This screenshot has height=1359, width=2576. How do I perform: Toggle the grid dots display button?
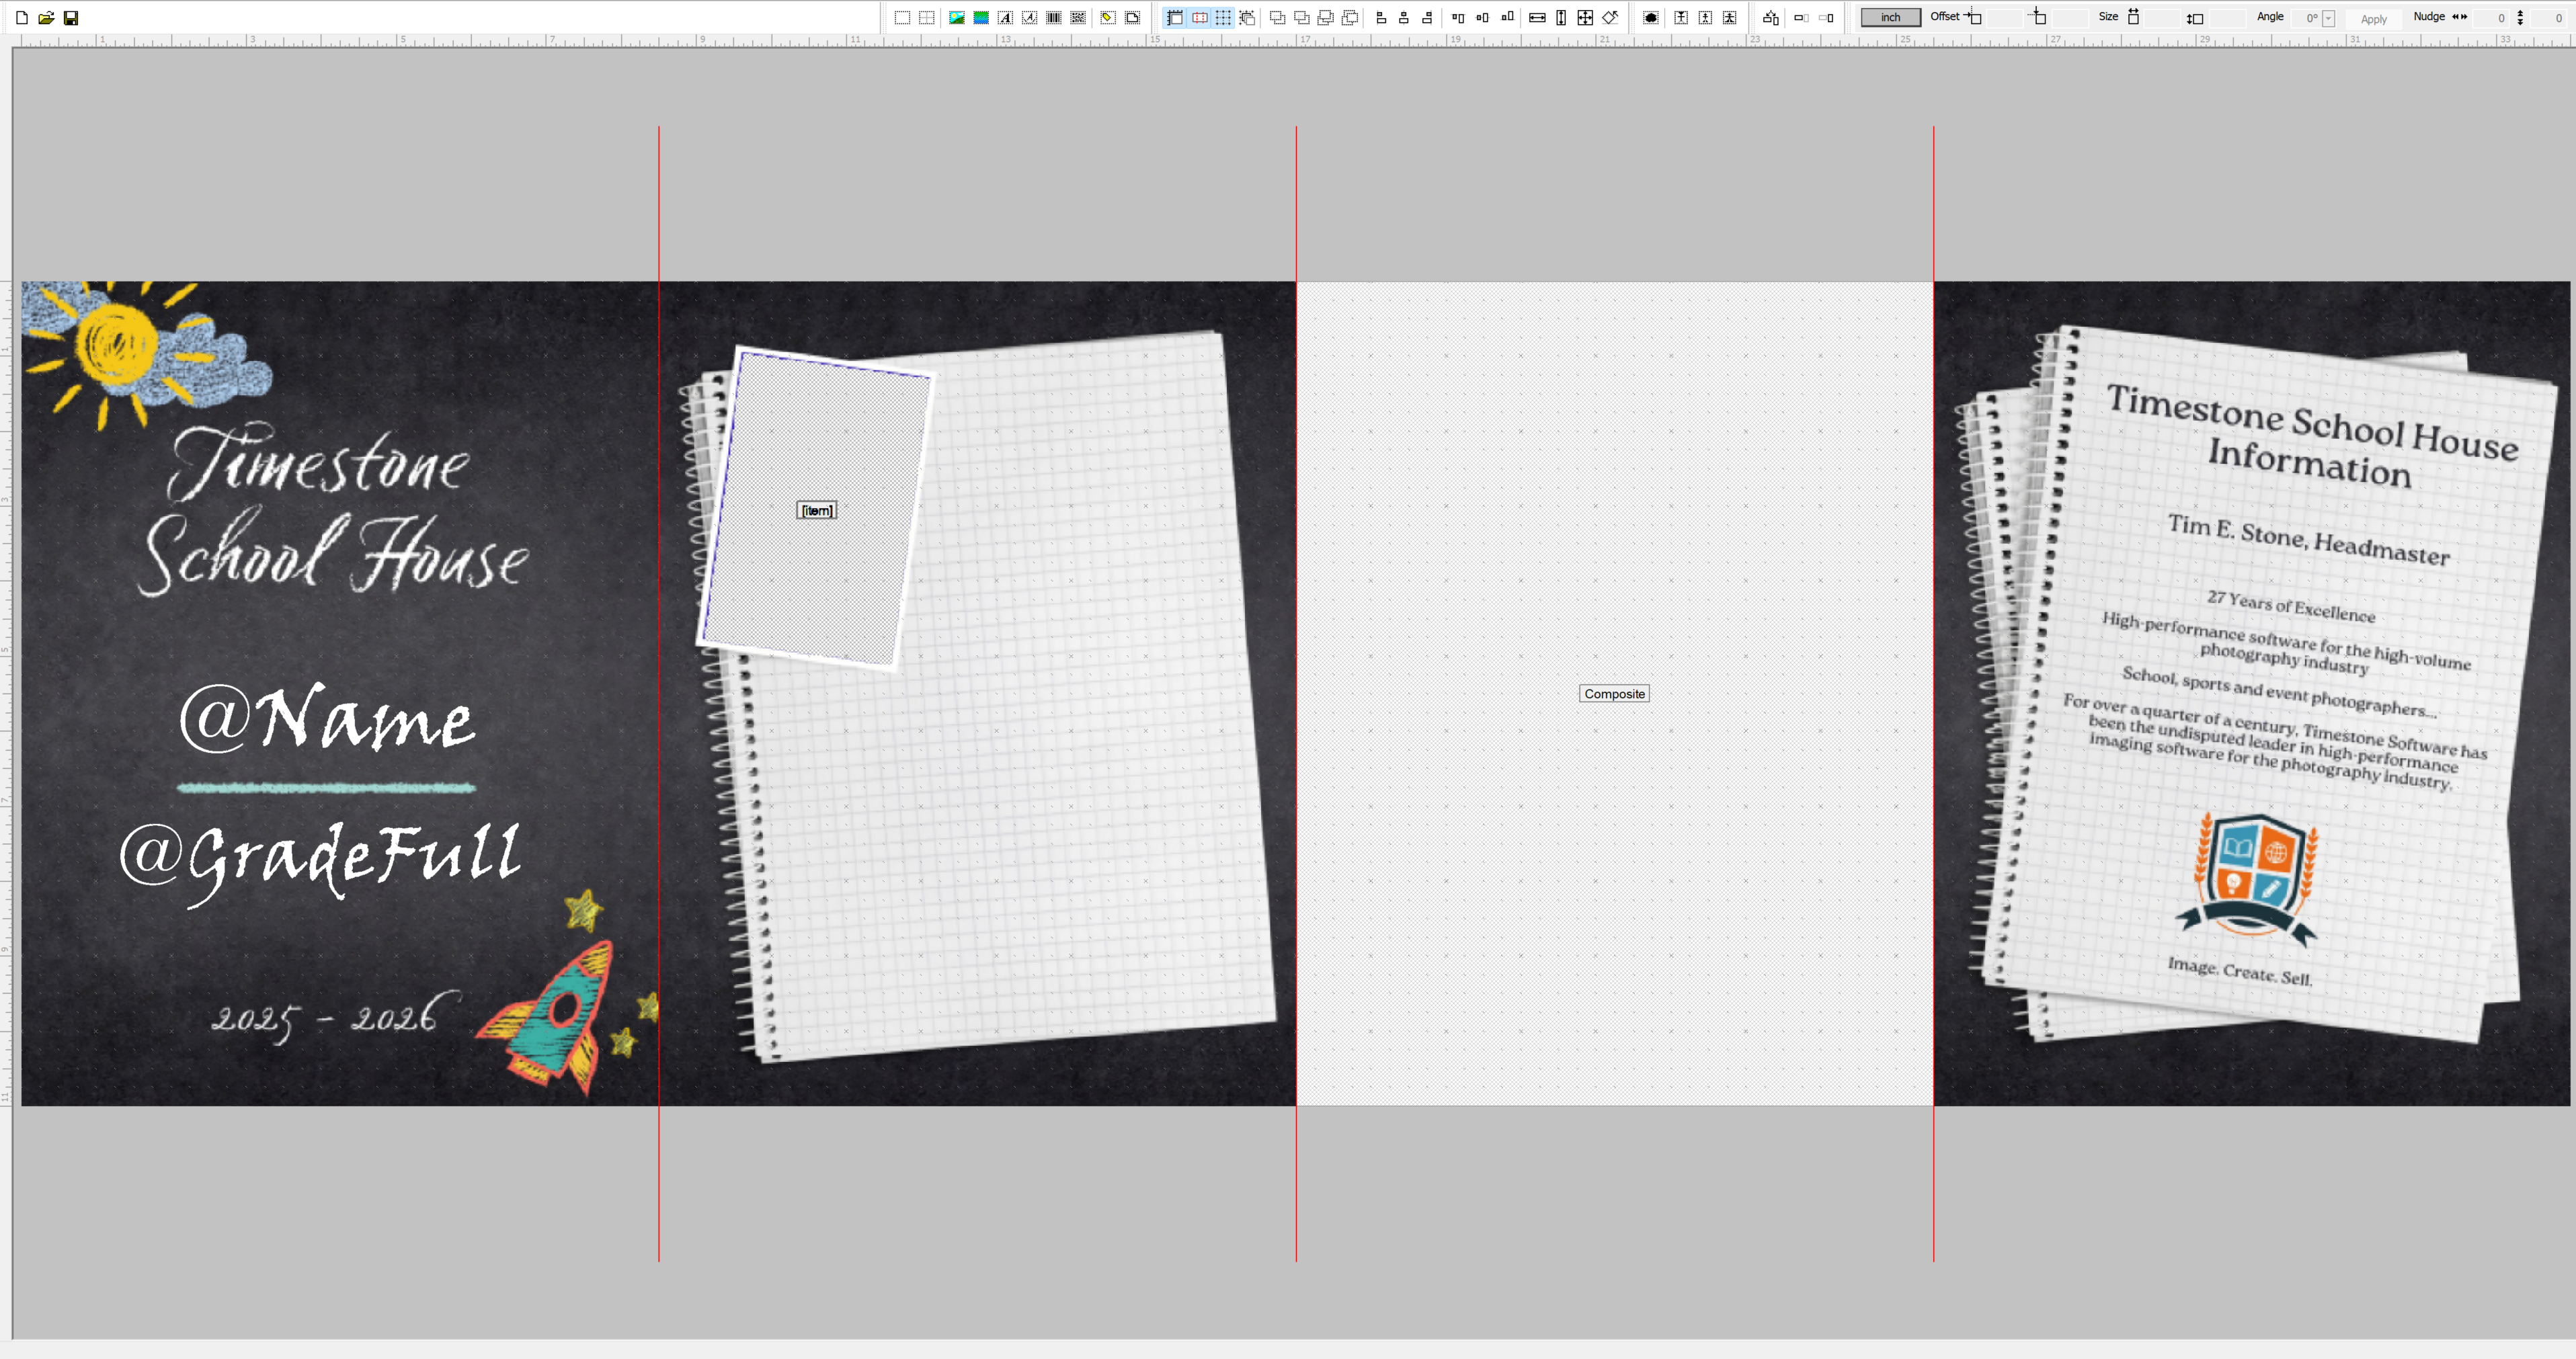(x=1223, y=17)
